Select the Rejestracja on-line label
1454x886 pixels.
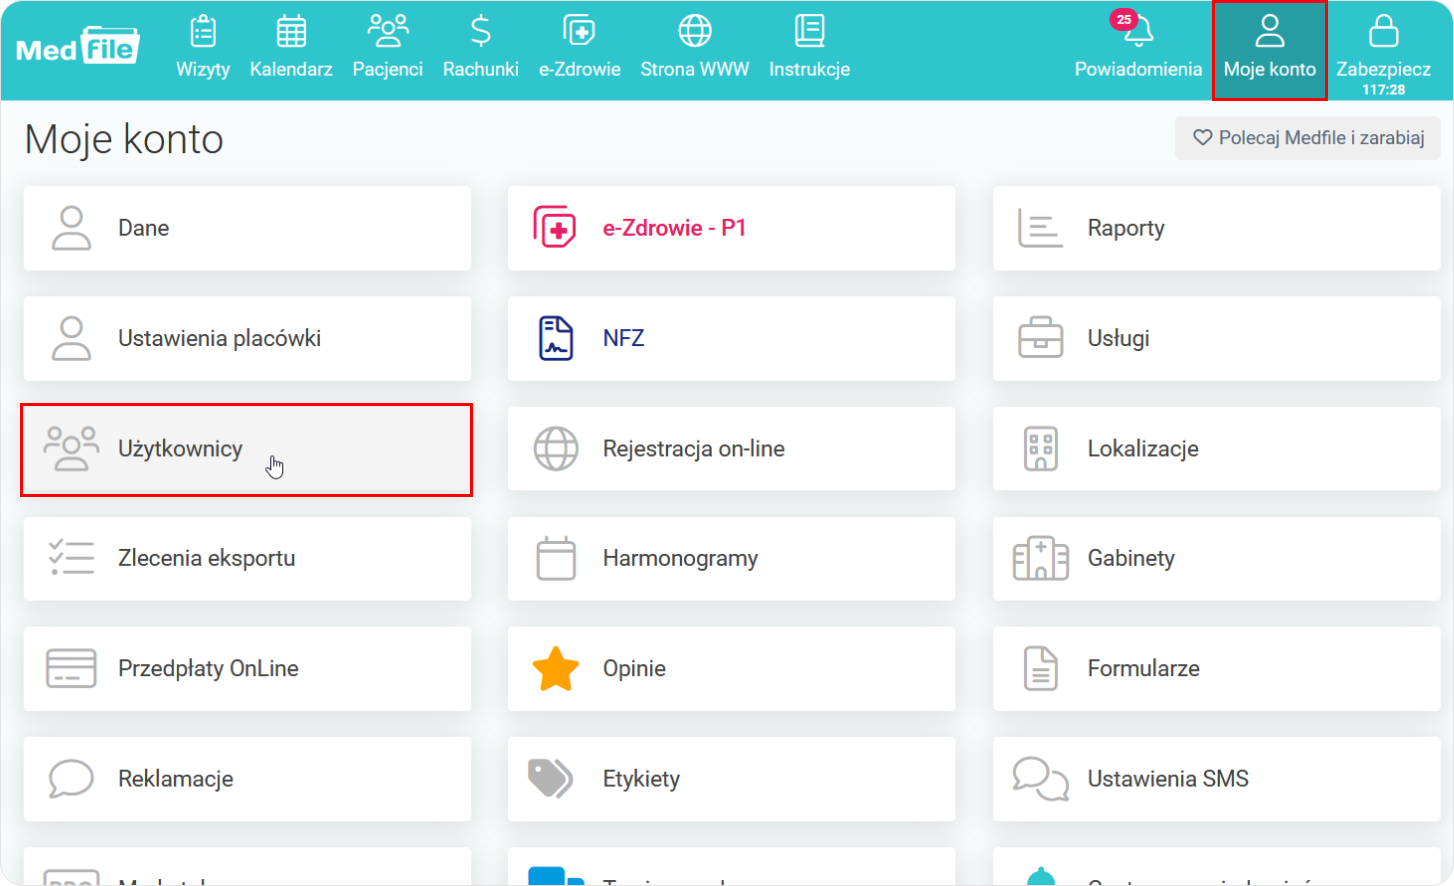(x=694, y=449)
